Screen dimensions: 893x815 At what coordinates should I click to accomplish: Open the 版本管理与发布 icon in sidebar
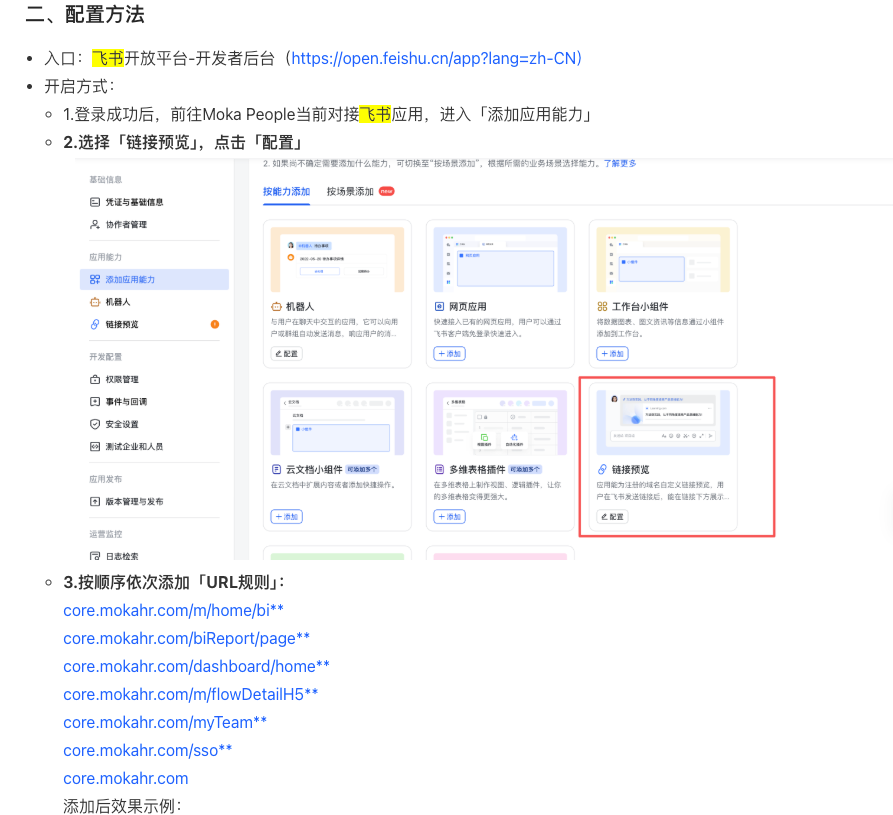95,502
